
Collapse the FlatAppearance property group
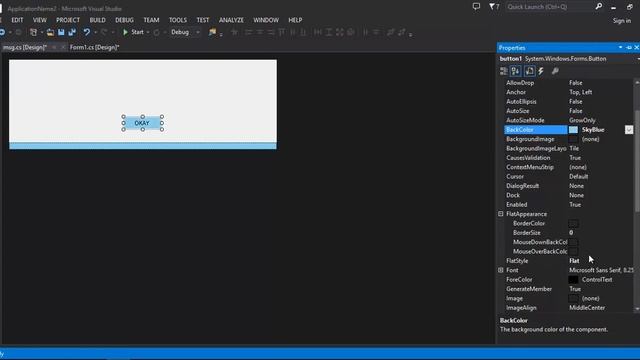point(501,214)
